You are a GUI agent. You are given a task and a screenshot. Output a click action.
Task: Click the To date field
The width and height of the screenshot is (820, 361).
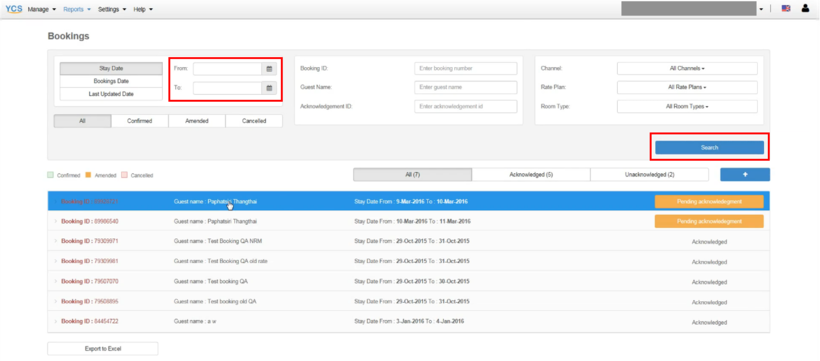pyautogui.click(x=227, y=88)
